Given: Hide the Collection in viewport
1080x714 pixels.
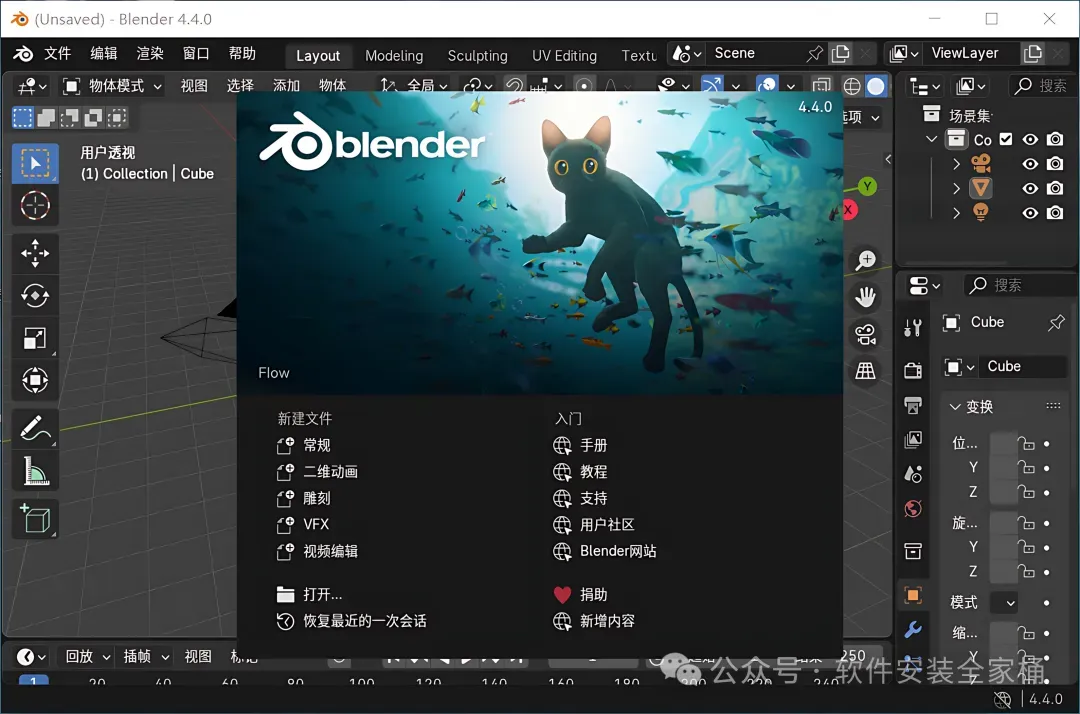Looking at the screenshot, I should point(1030,139).
